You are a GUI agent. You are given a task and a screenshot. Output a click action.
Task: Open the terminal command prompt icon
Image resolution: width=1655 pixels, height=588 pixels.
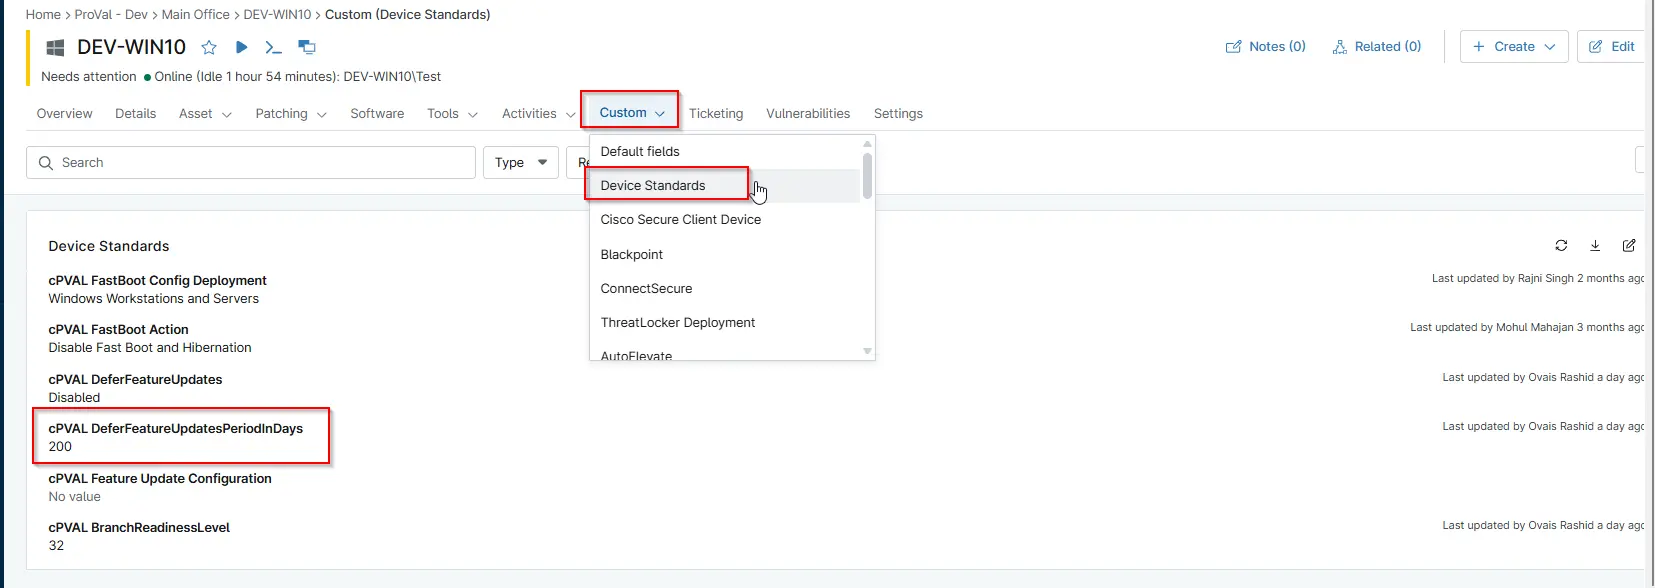[x=273, y=47]
